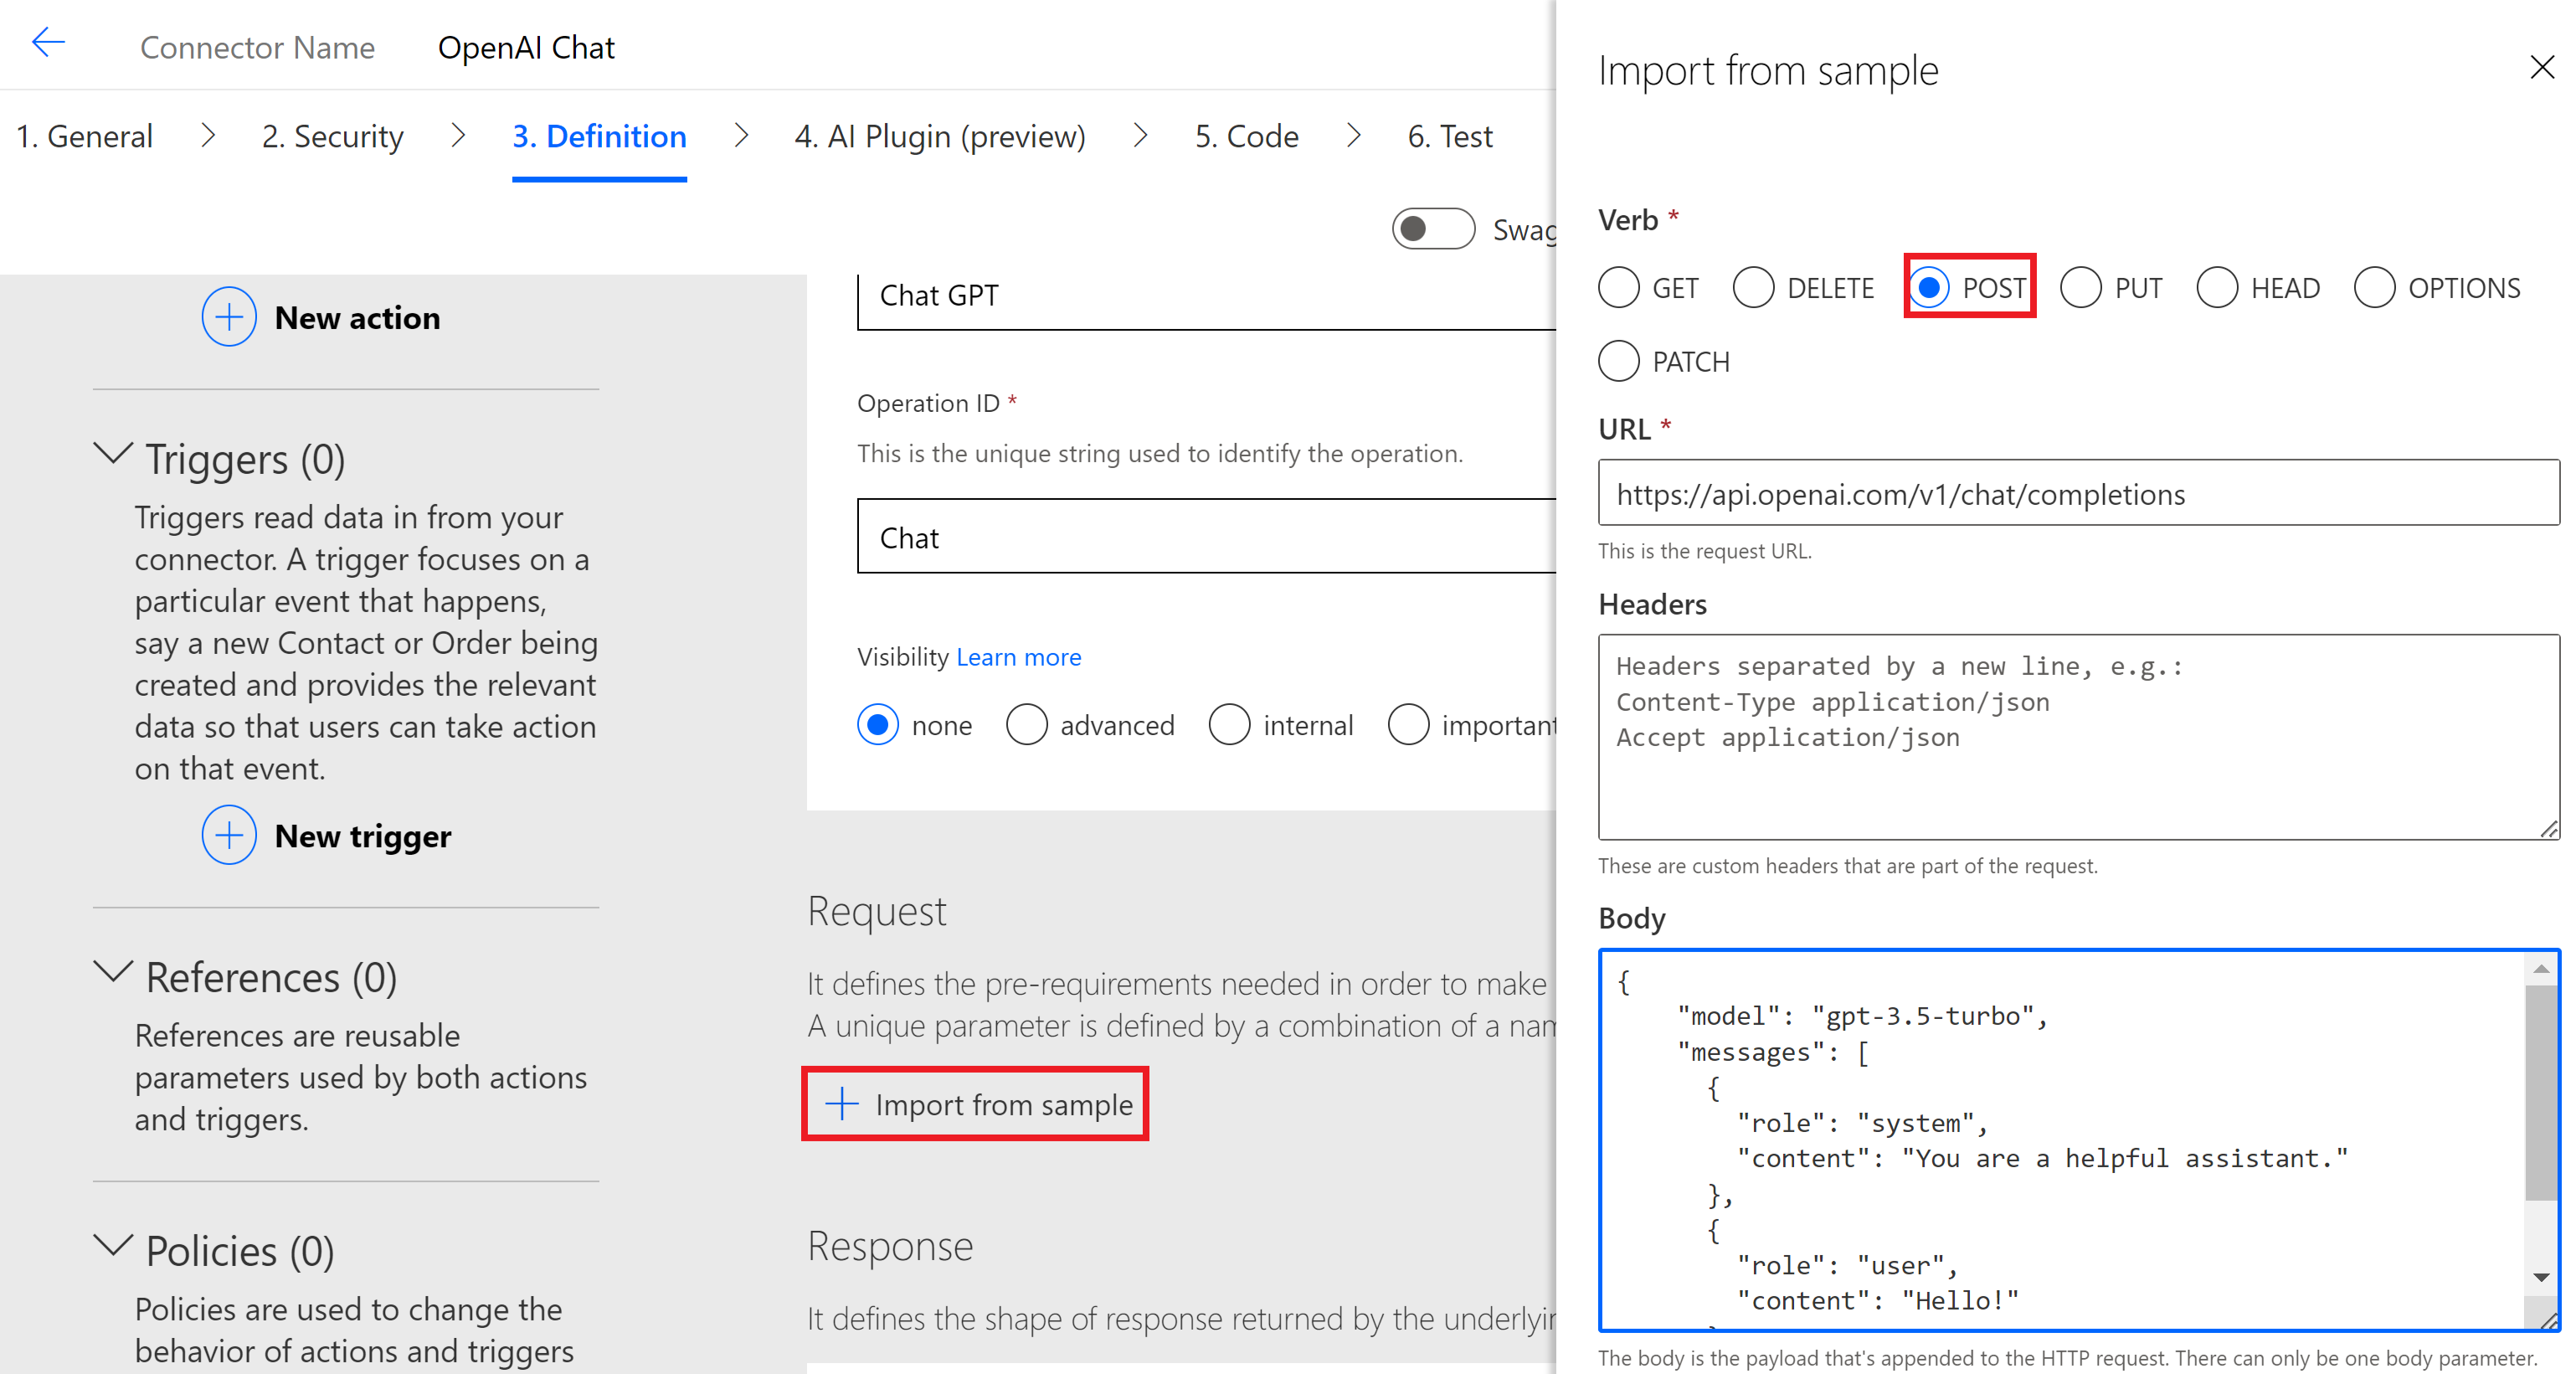Collapse the References section
The height and width of the screenshot is (1374, 2576).
[x=113, y=972]
